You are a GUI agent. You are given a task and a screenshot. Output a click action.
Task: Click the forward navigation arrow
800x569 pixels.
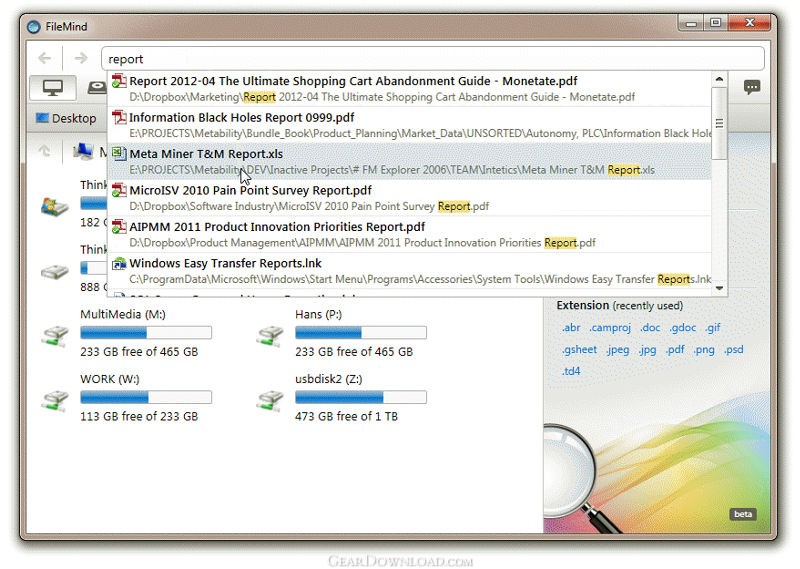(x=81, y=58)
